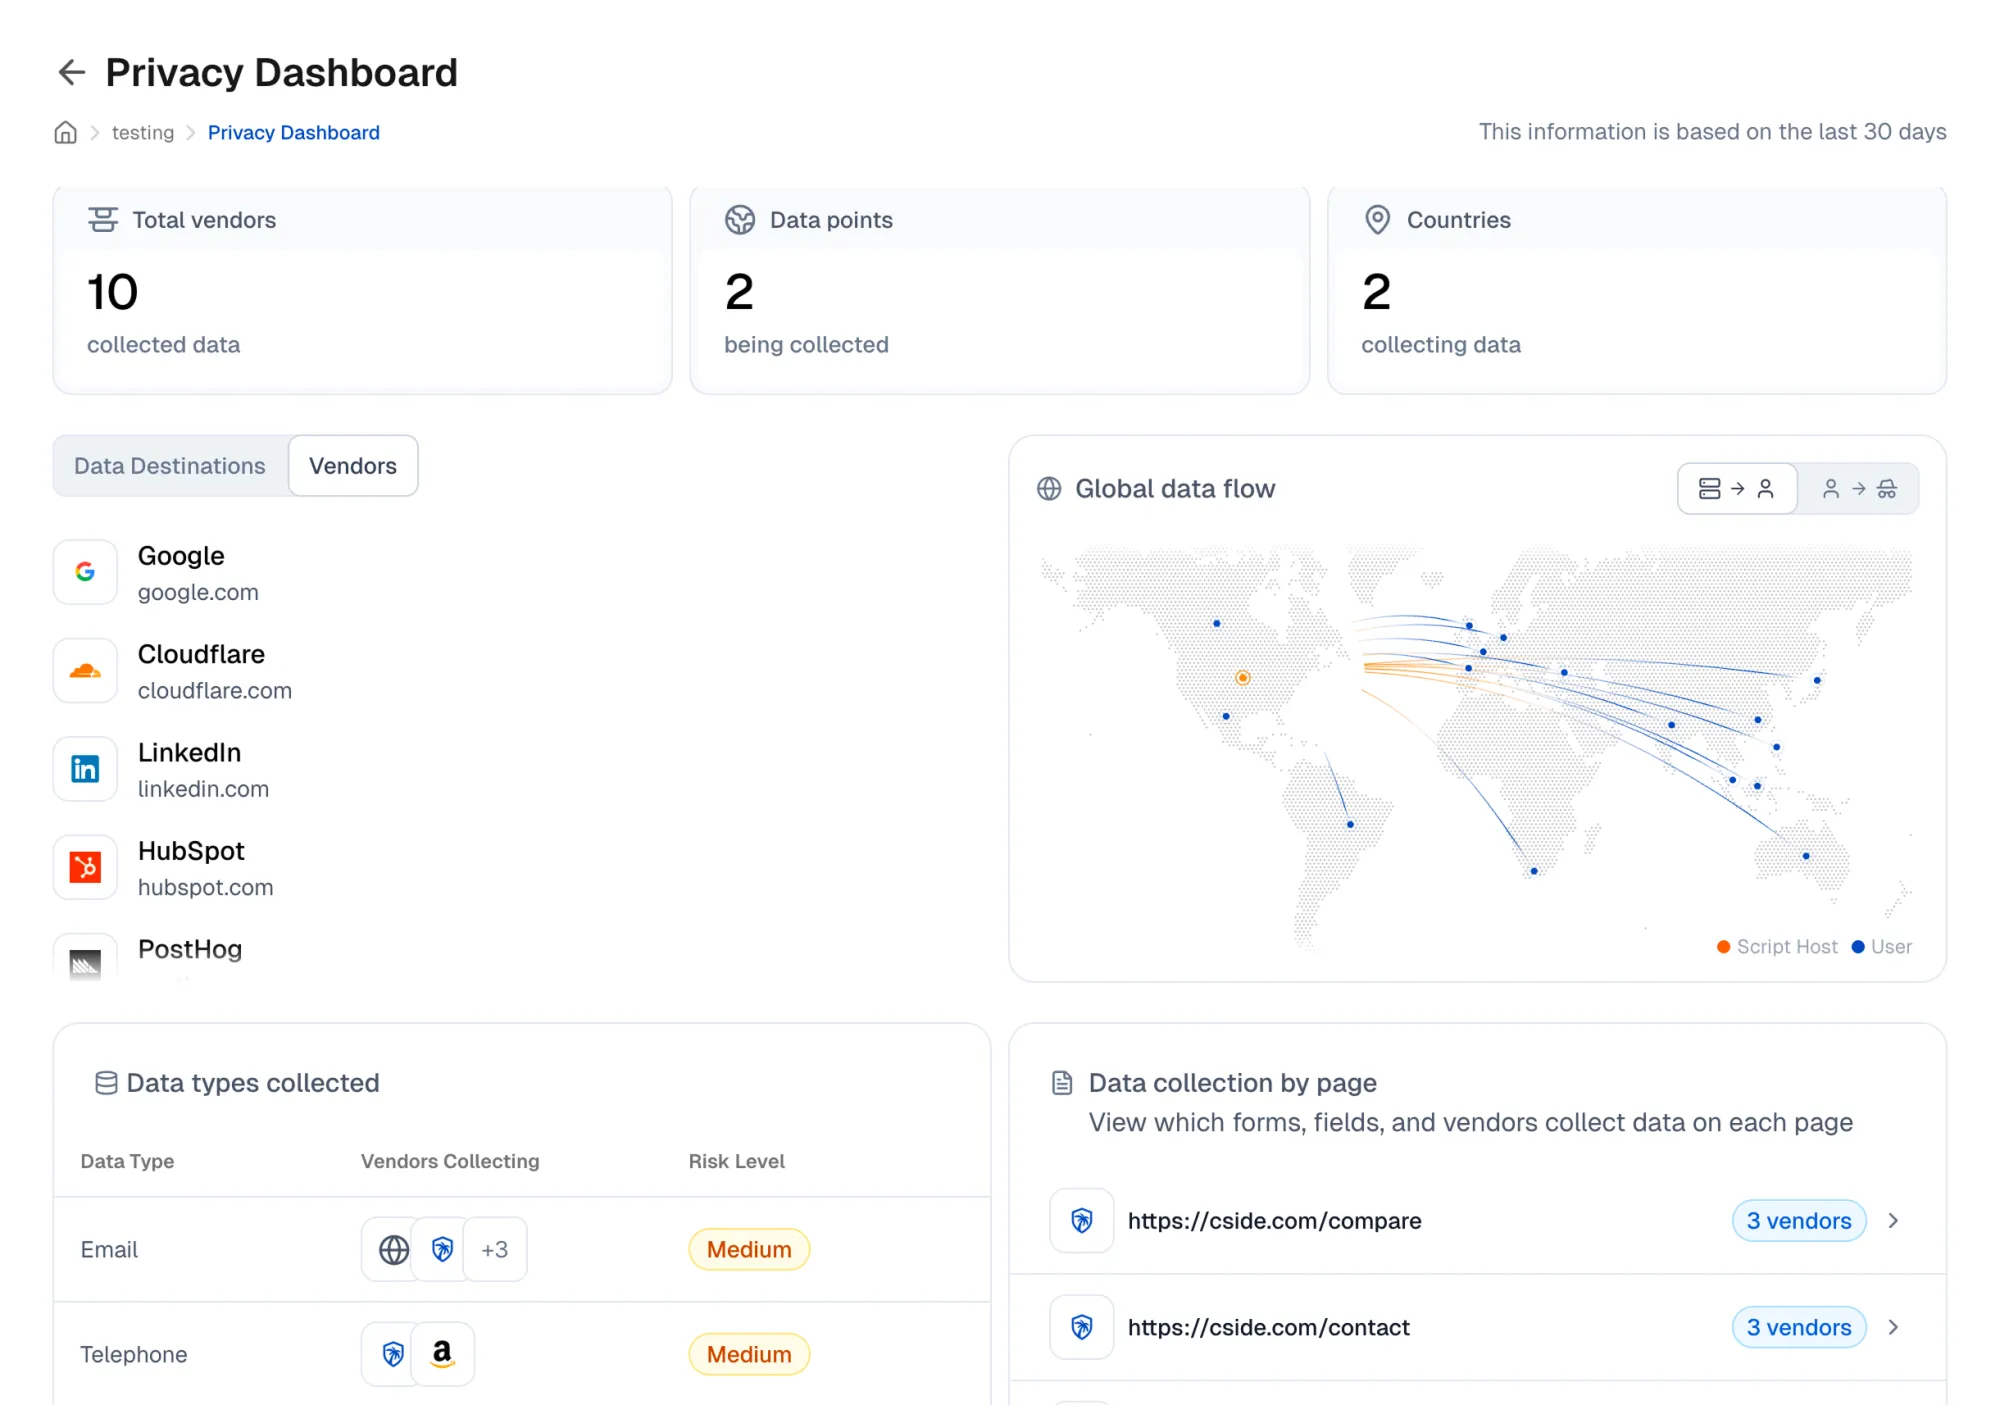Click the home breadcrumb icon

[x=65, y=132]
